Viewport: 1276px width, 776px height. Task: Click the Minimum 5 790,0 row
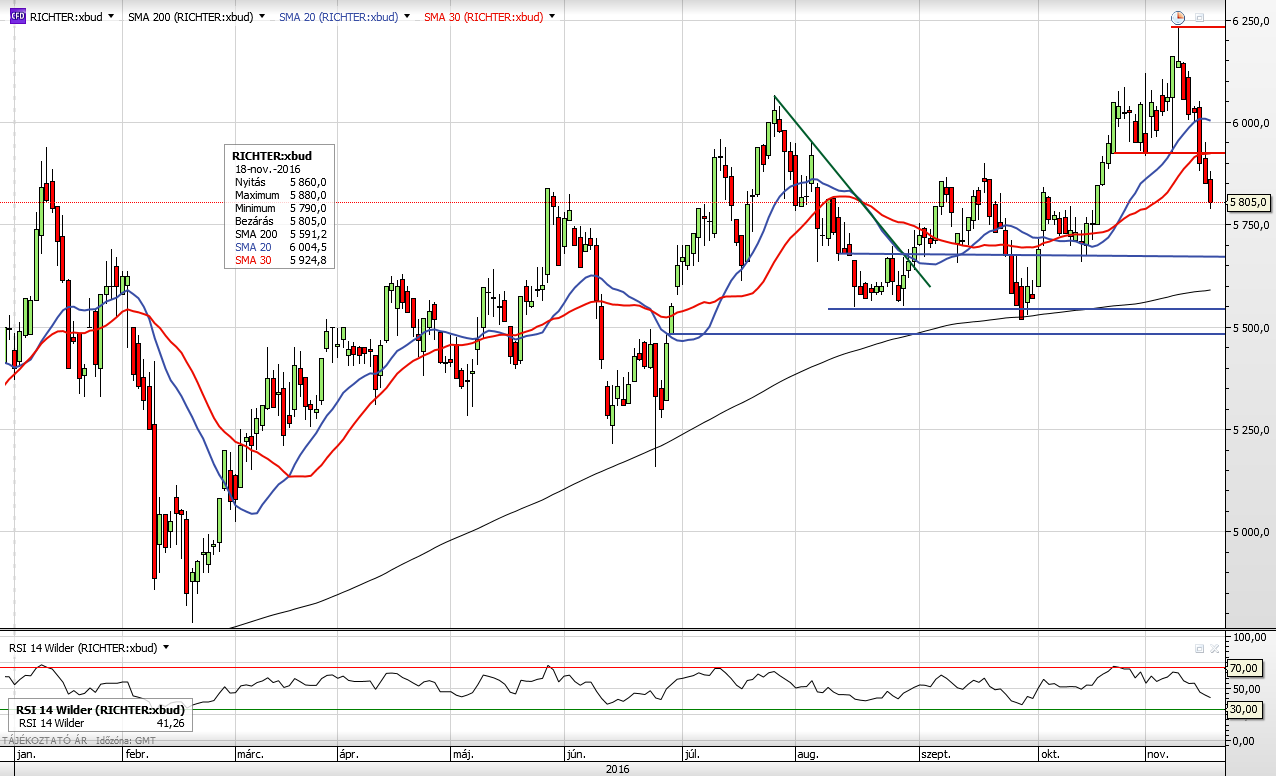280,208
